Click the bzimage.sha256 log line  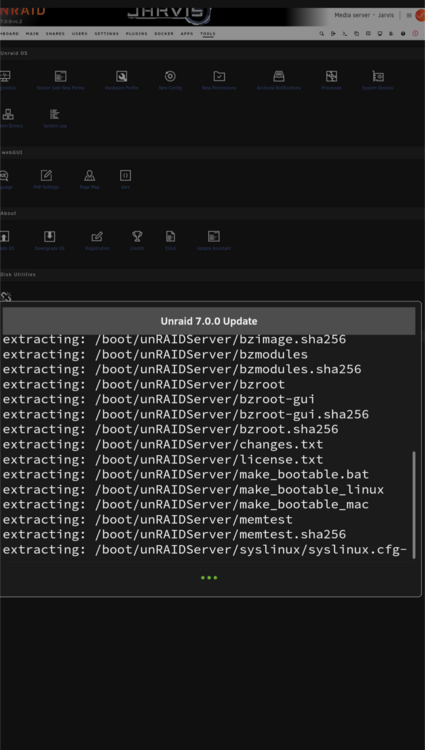click(174, 340)
